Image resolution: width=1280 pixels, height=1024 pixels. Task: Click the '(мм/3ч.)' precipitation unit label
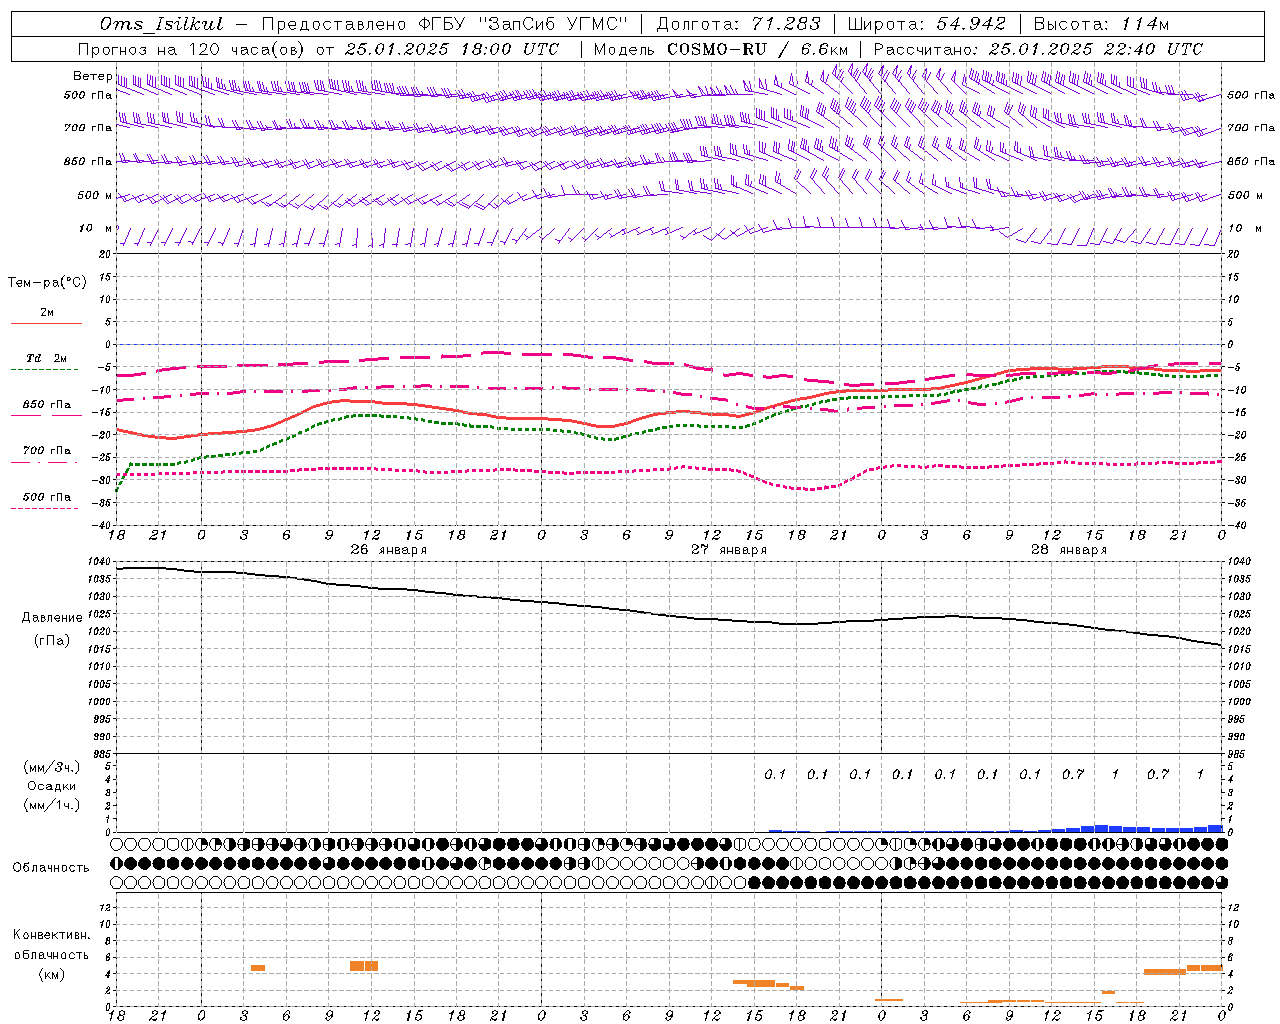click(52, 767)
